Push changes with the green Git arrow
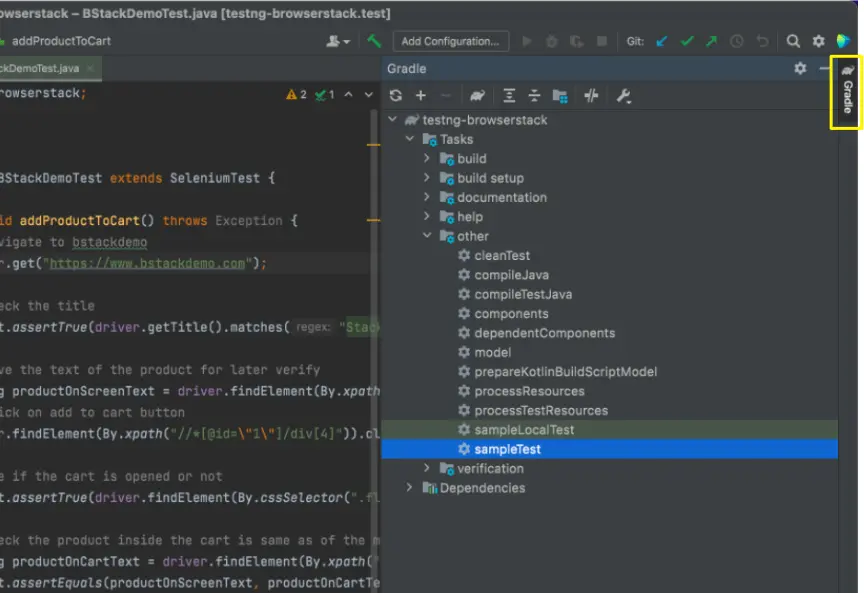Viewport: 864px width, 593px height. (x=710, y=41)
